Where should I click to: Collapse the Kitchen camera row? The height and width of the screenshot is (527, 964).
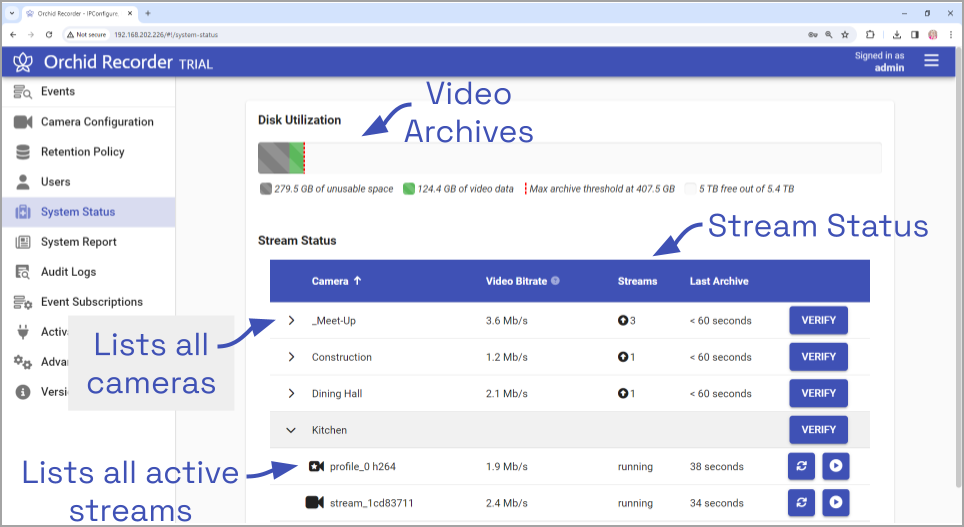click(291, 430)
